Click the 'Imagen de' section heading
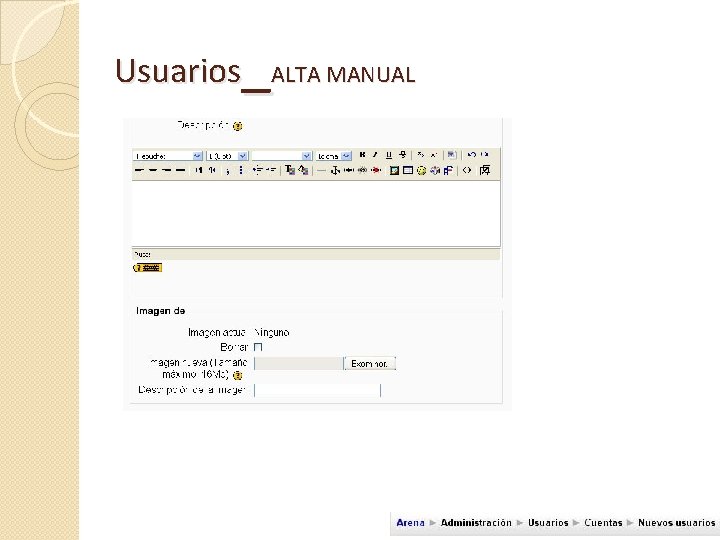 [160, 311]
